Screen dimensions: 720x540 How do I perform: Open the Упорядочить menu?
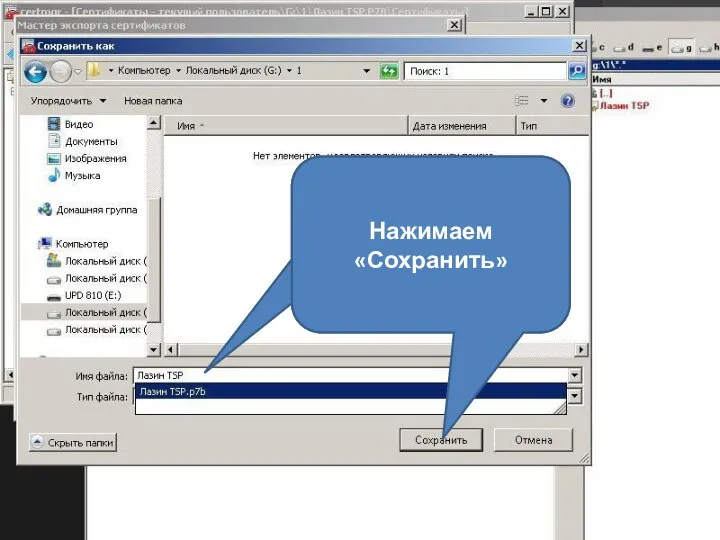coord(68,101)
